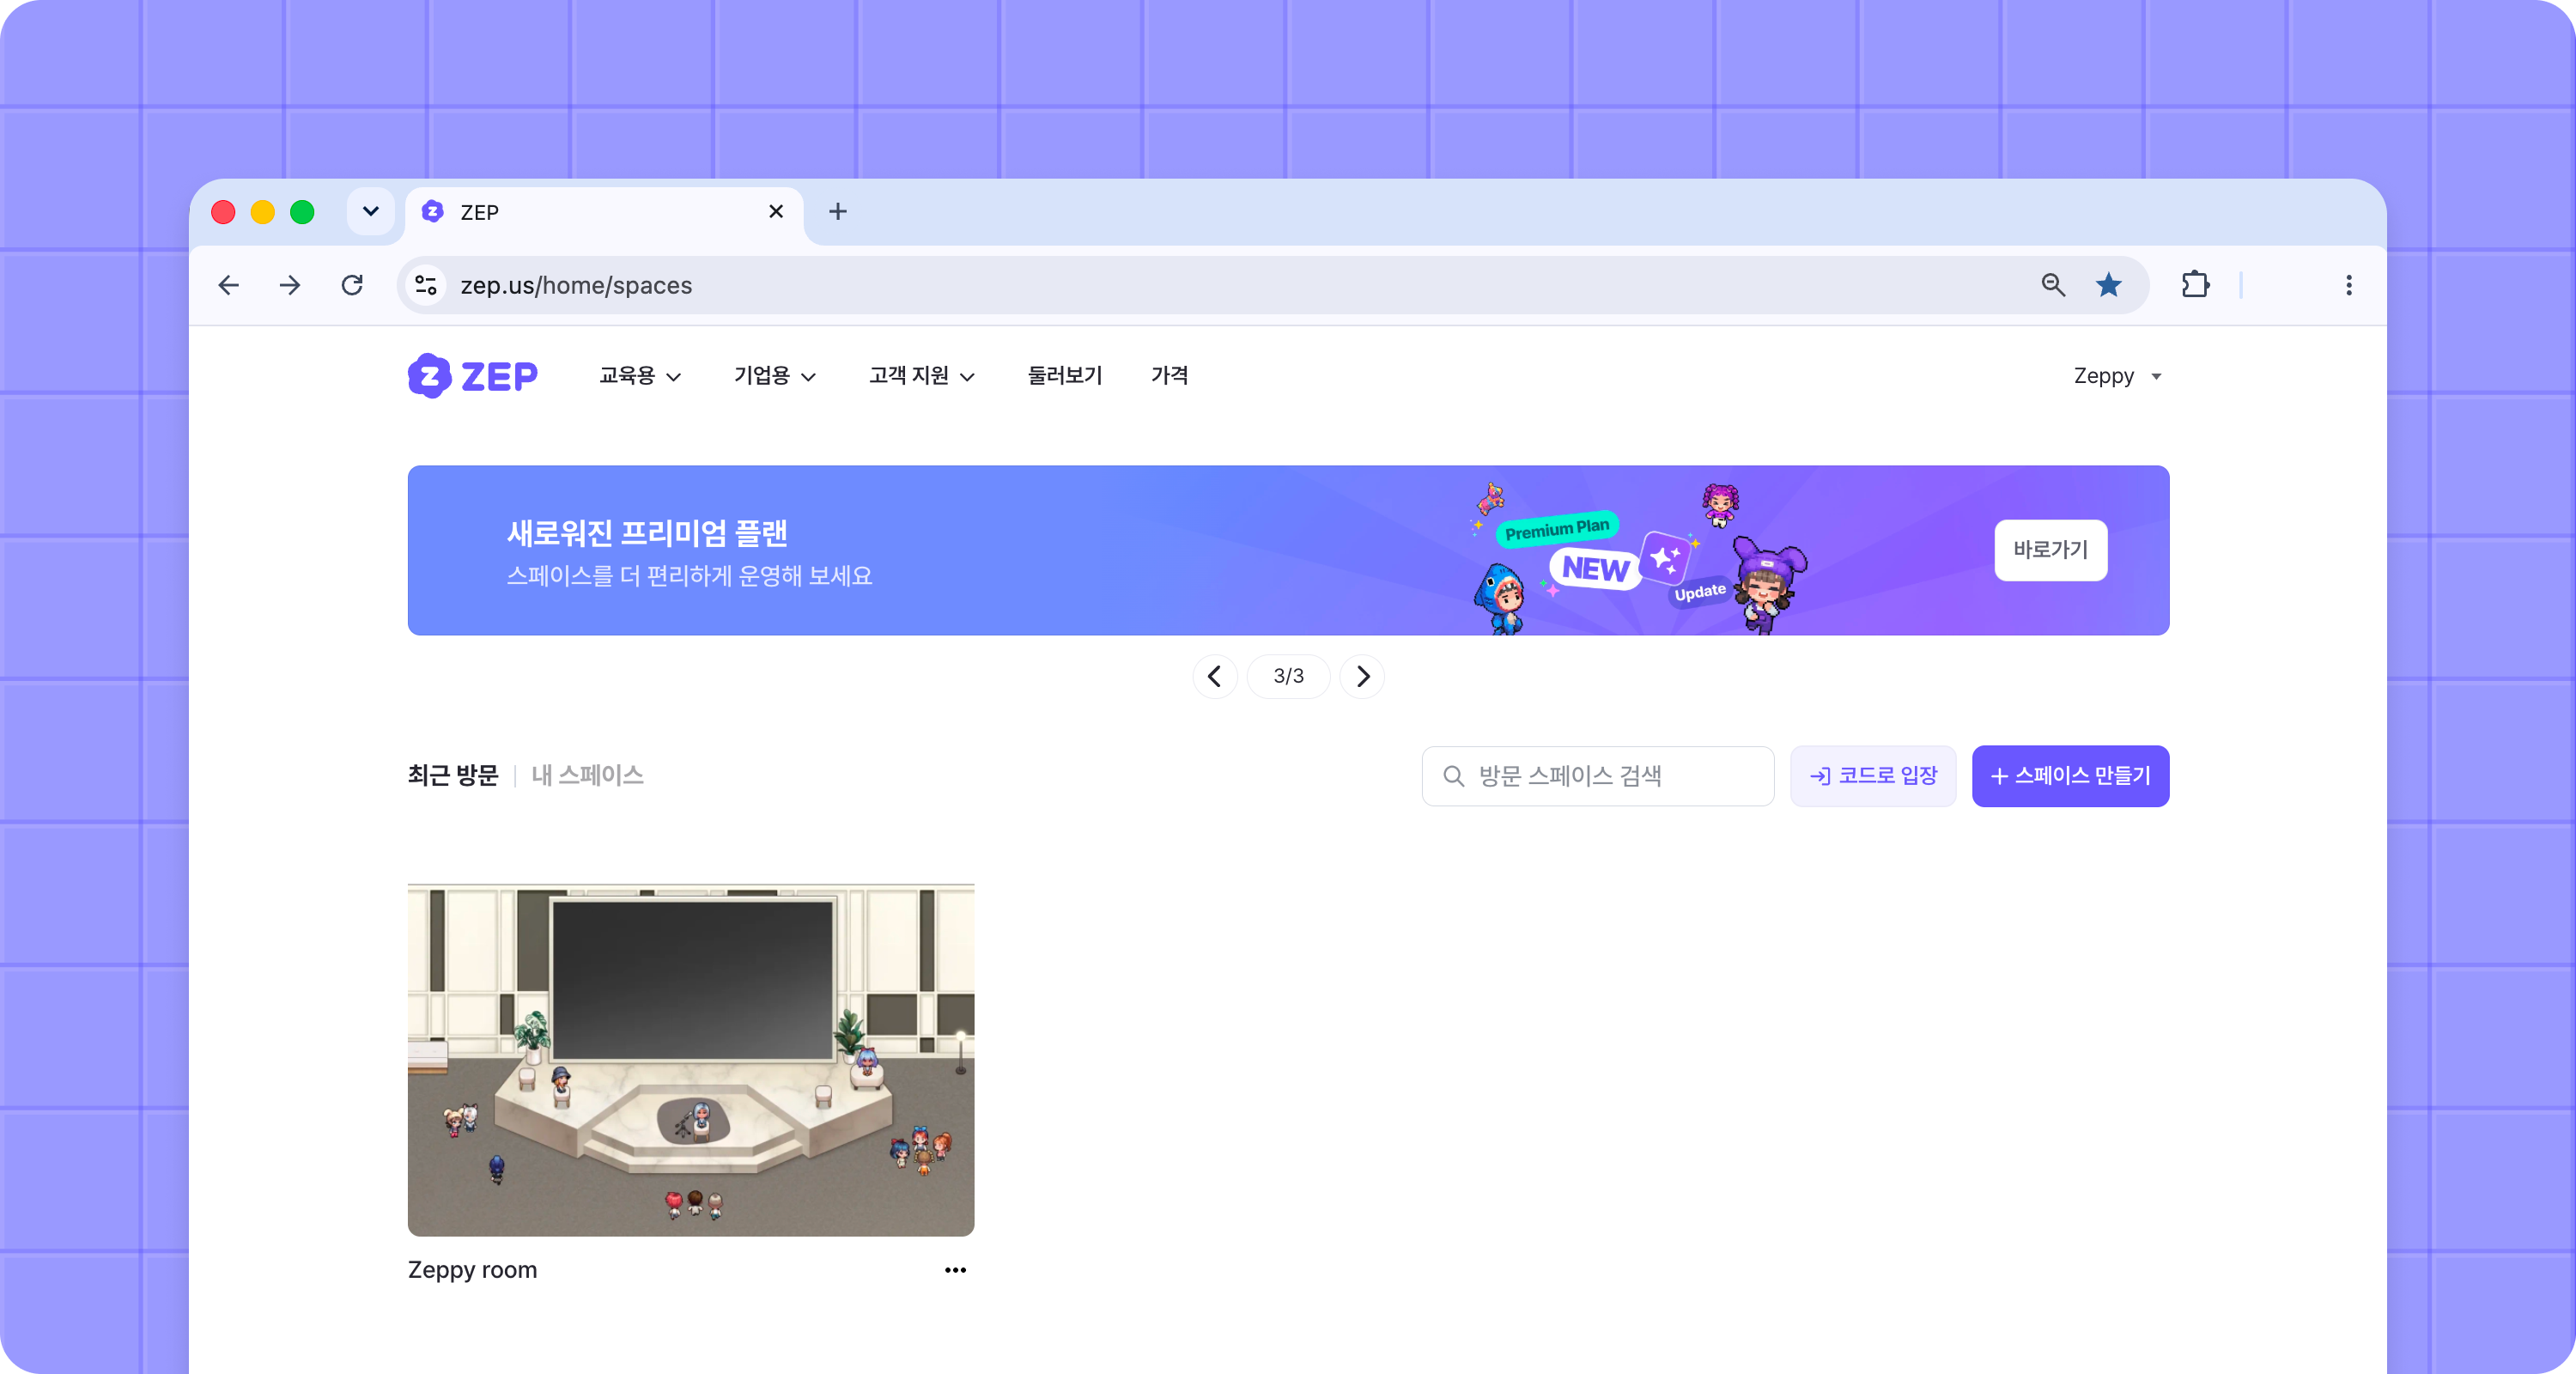
Task: Reload the current page
Action: point(352,285)
